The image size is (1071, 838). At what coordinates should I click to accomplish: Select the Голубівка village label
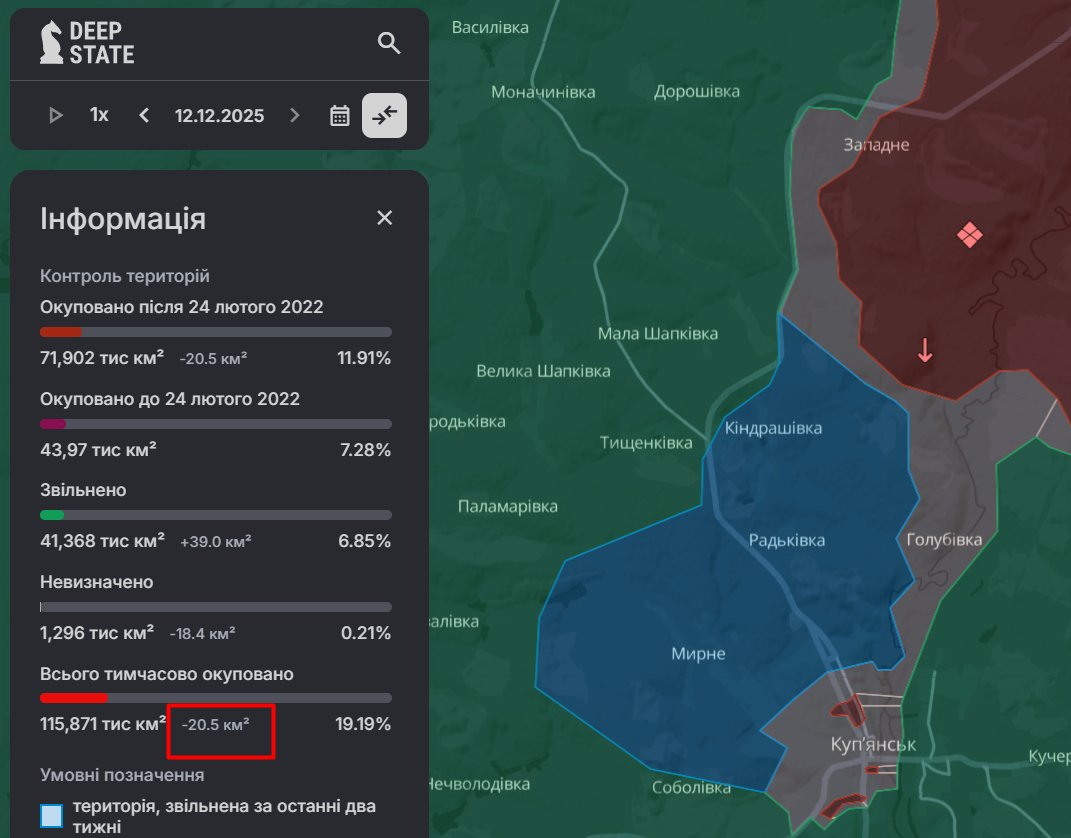(x=944, y=540)
